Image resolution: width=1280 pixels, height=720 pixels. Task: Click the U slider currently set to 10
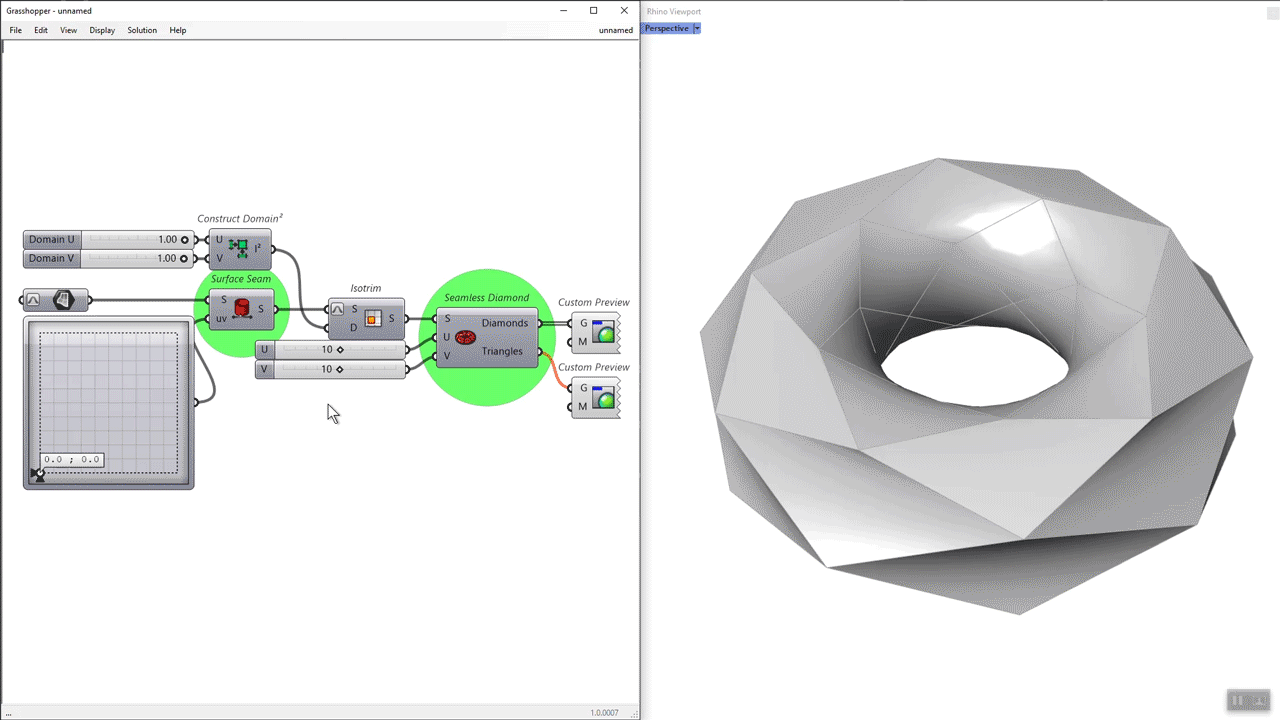pos(330,349)
